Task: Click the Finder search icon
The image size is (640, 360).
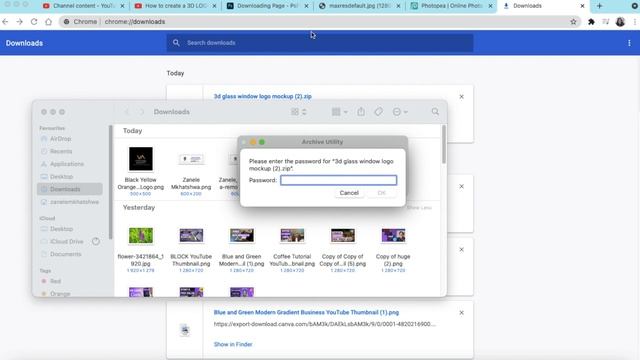Action: pos(435,111)
